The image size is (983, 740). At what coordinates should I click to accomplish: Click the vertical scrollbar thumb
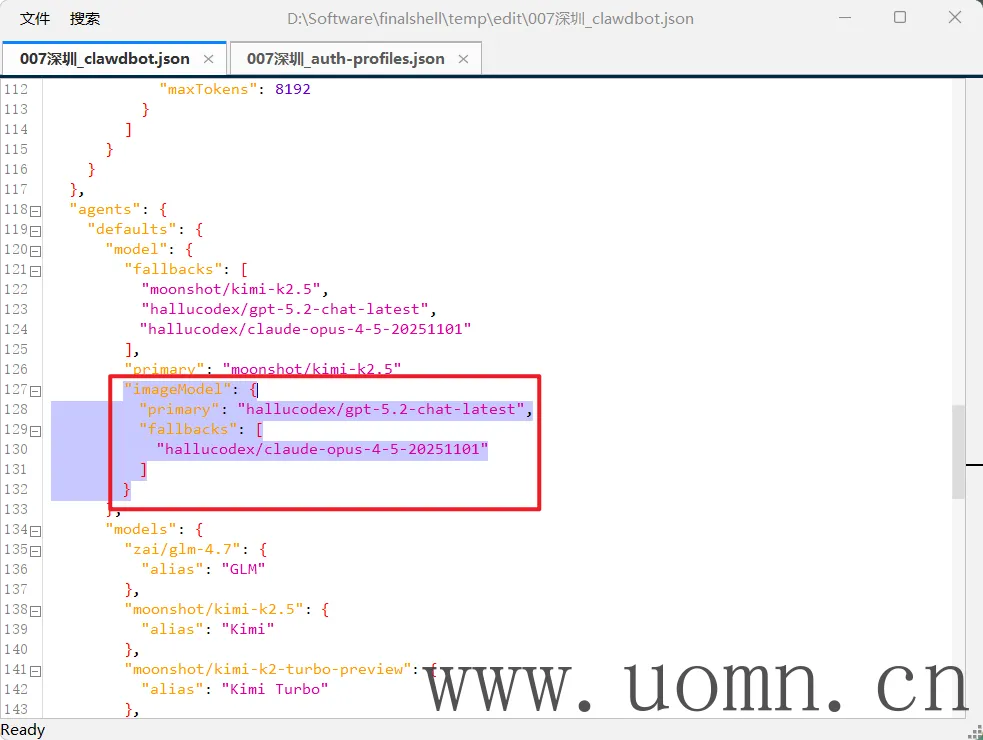tap(958, 451)
